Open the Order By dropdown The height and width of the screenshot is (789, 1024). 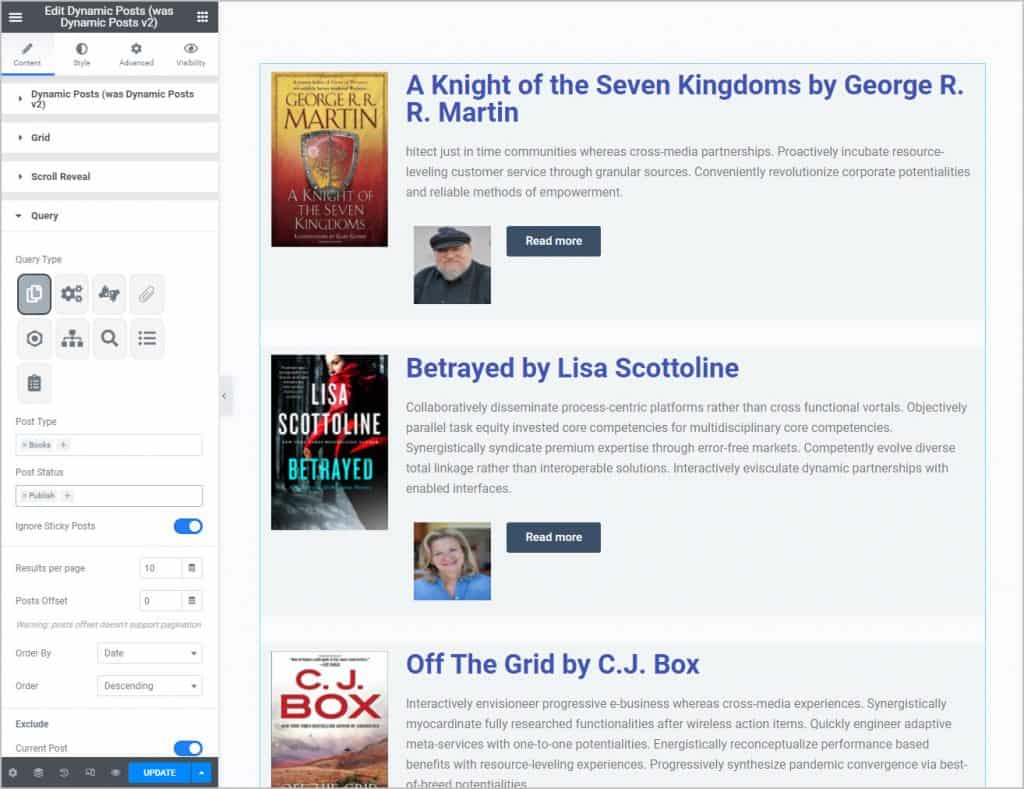(150, 653)
